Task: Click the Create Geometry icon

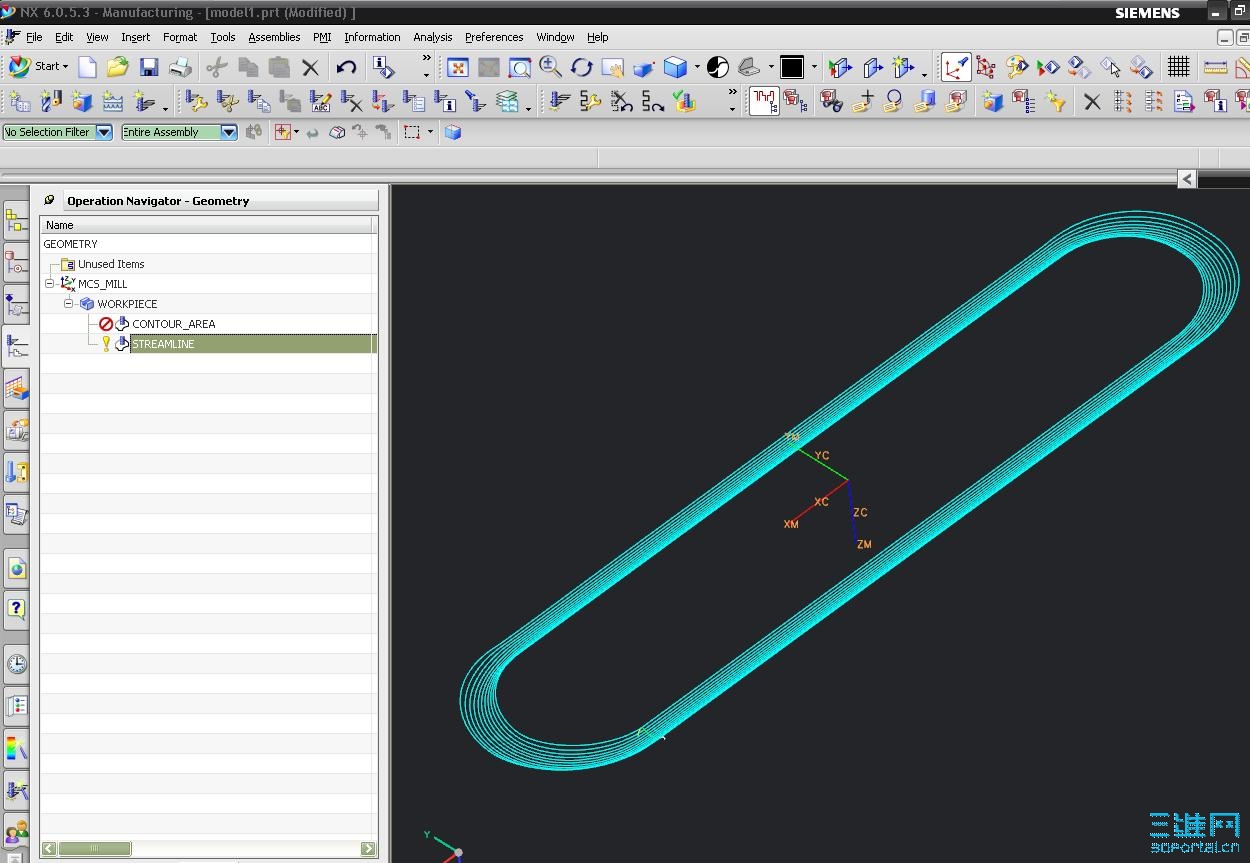Action: click(x=82, y=101)
